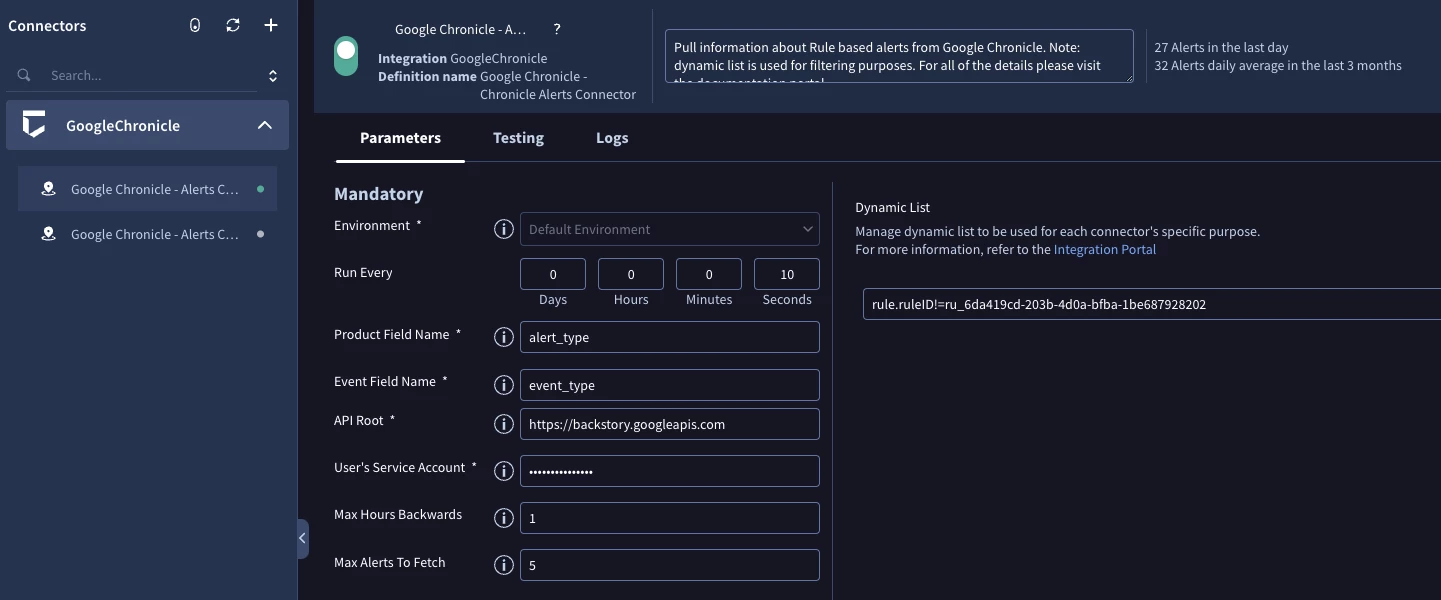Click the Dynamic List heading
The image size is (1441, 600).
(x=892, y=207)
